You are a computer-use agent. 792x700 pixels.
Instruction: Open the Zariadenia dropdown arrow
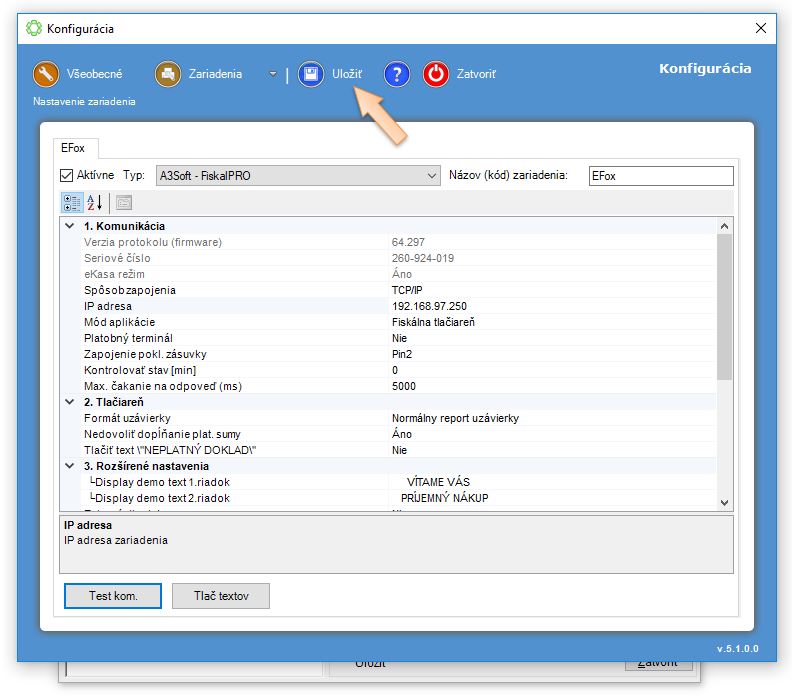(x=273, y=74)
